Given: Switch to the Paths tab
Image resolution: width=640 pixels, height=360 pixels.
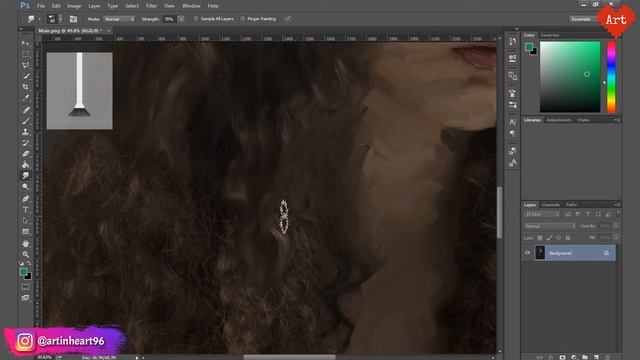Looking at the screenshot, I should tap(571, 204).
